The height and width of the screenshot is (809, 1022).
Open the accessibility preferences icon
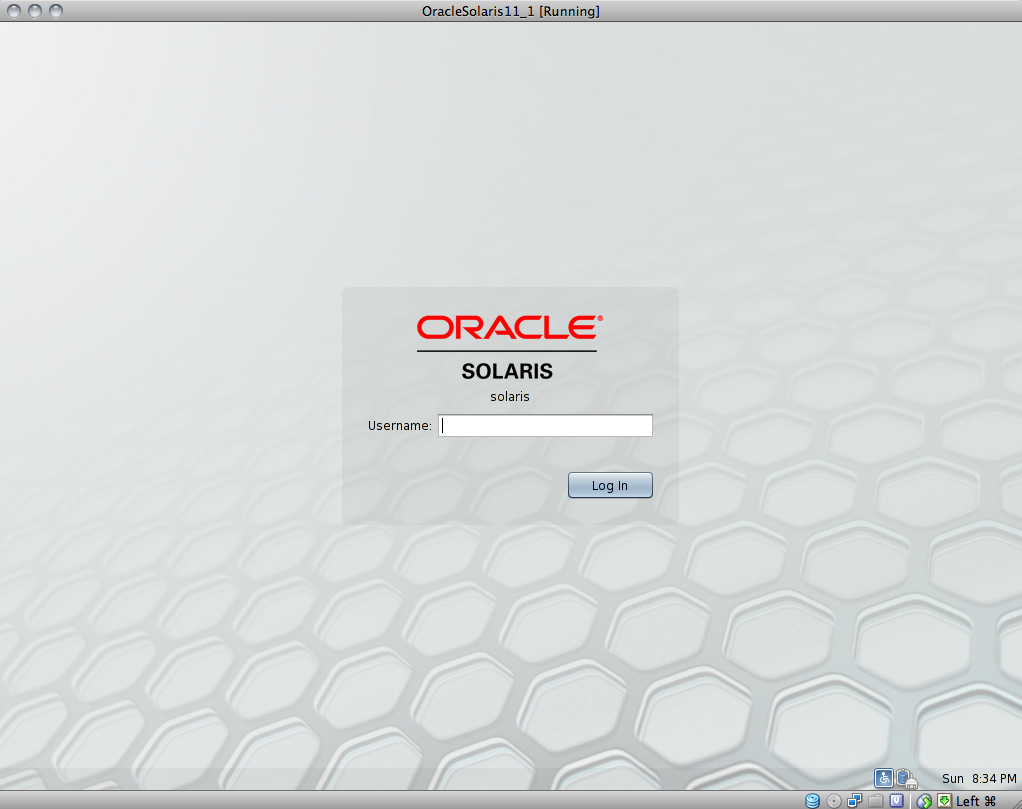(x=884, y=778)
